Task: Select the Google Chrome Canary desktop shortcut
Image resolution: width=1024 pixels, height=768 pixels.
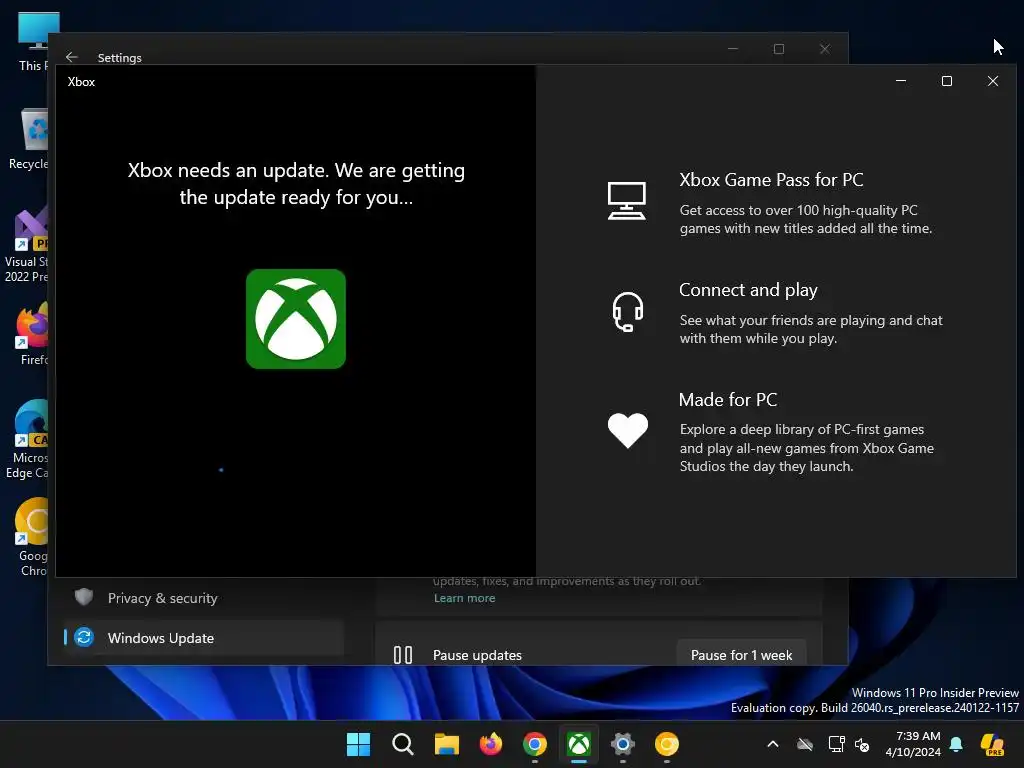Action: coord(32,538)
